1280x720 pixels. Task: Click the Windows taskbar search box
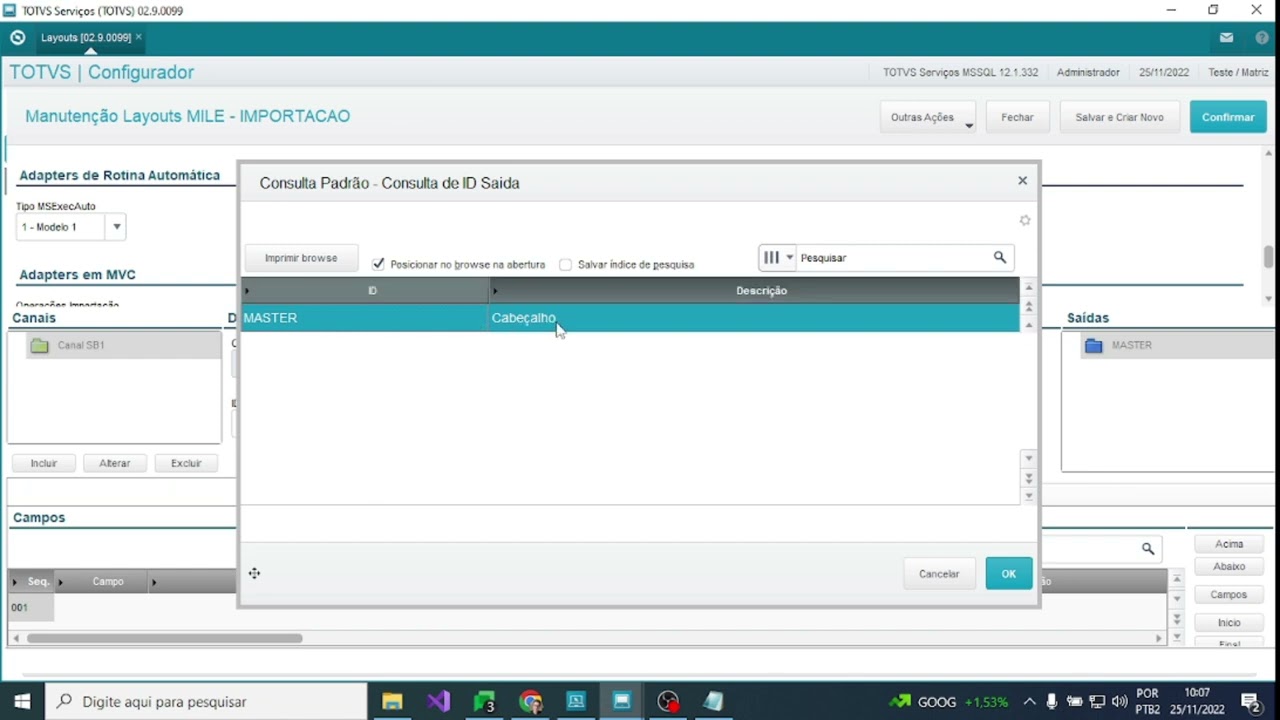(207, 701)
